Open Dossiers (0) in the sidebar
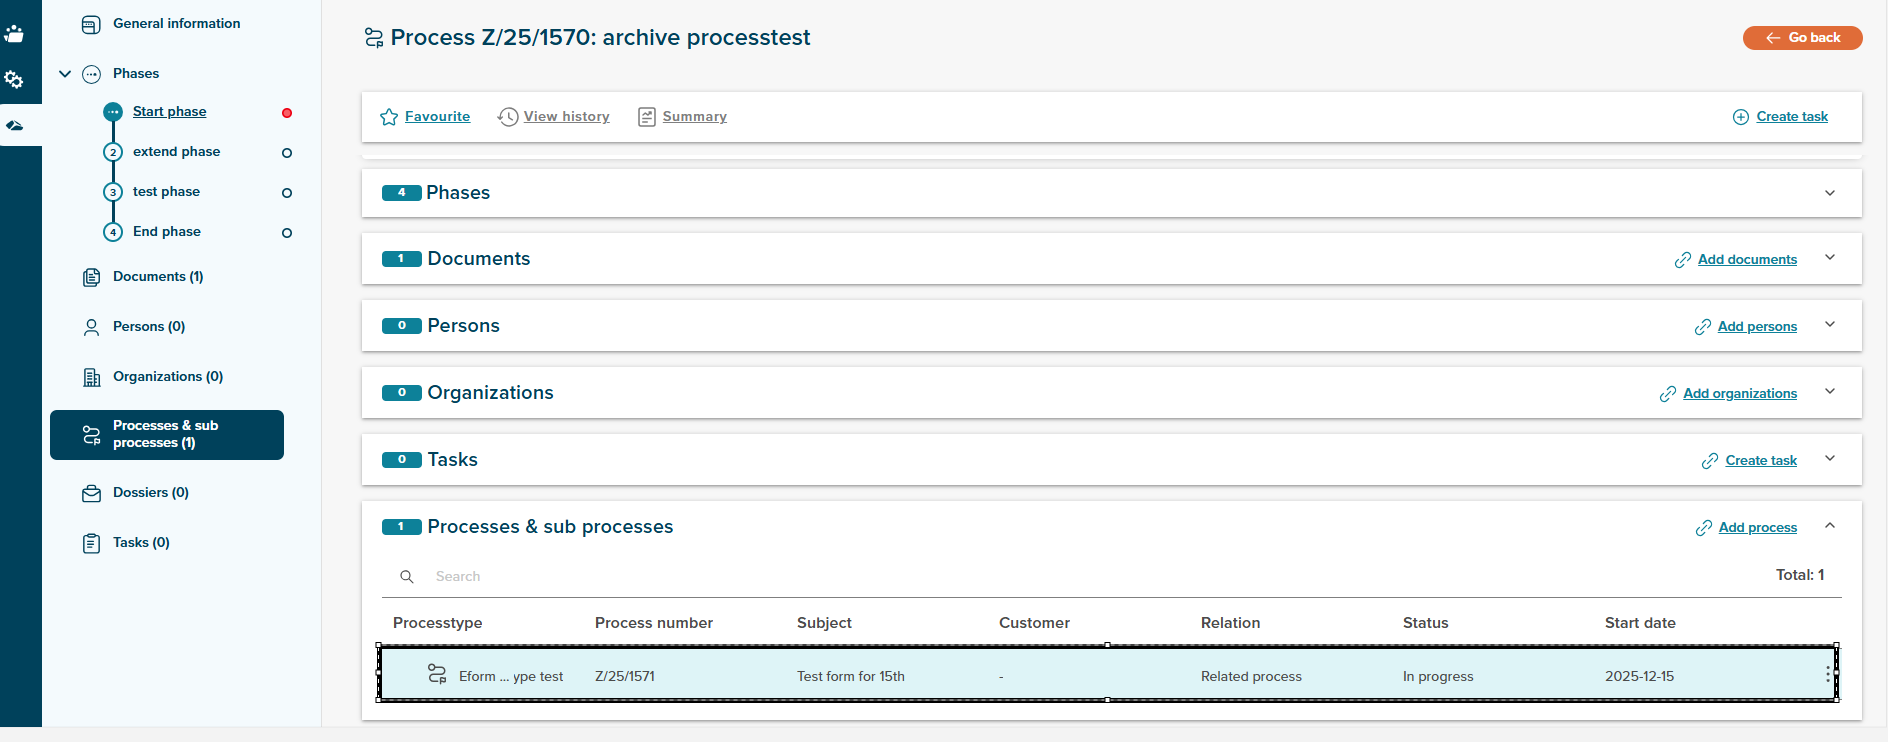 151,492
